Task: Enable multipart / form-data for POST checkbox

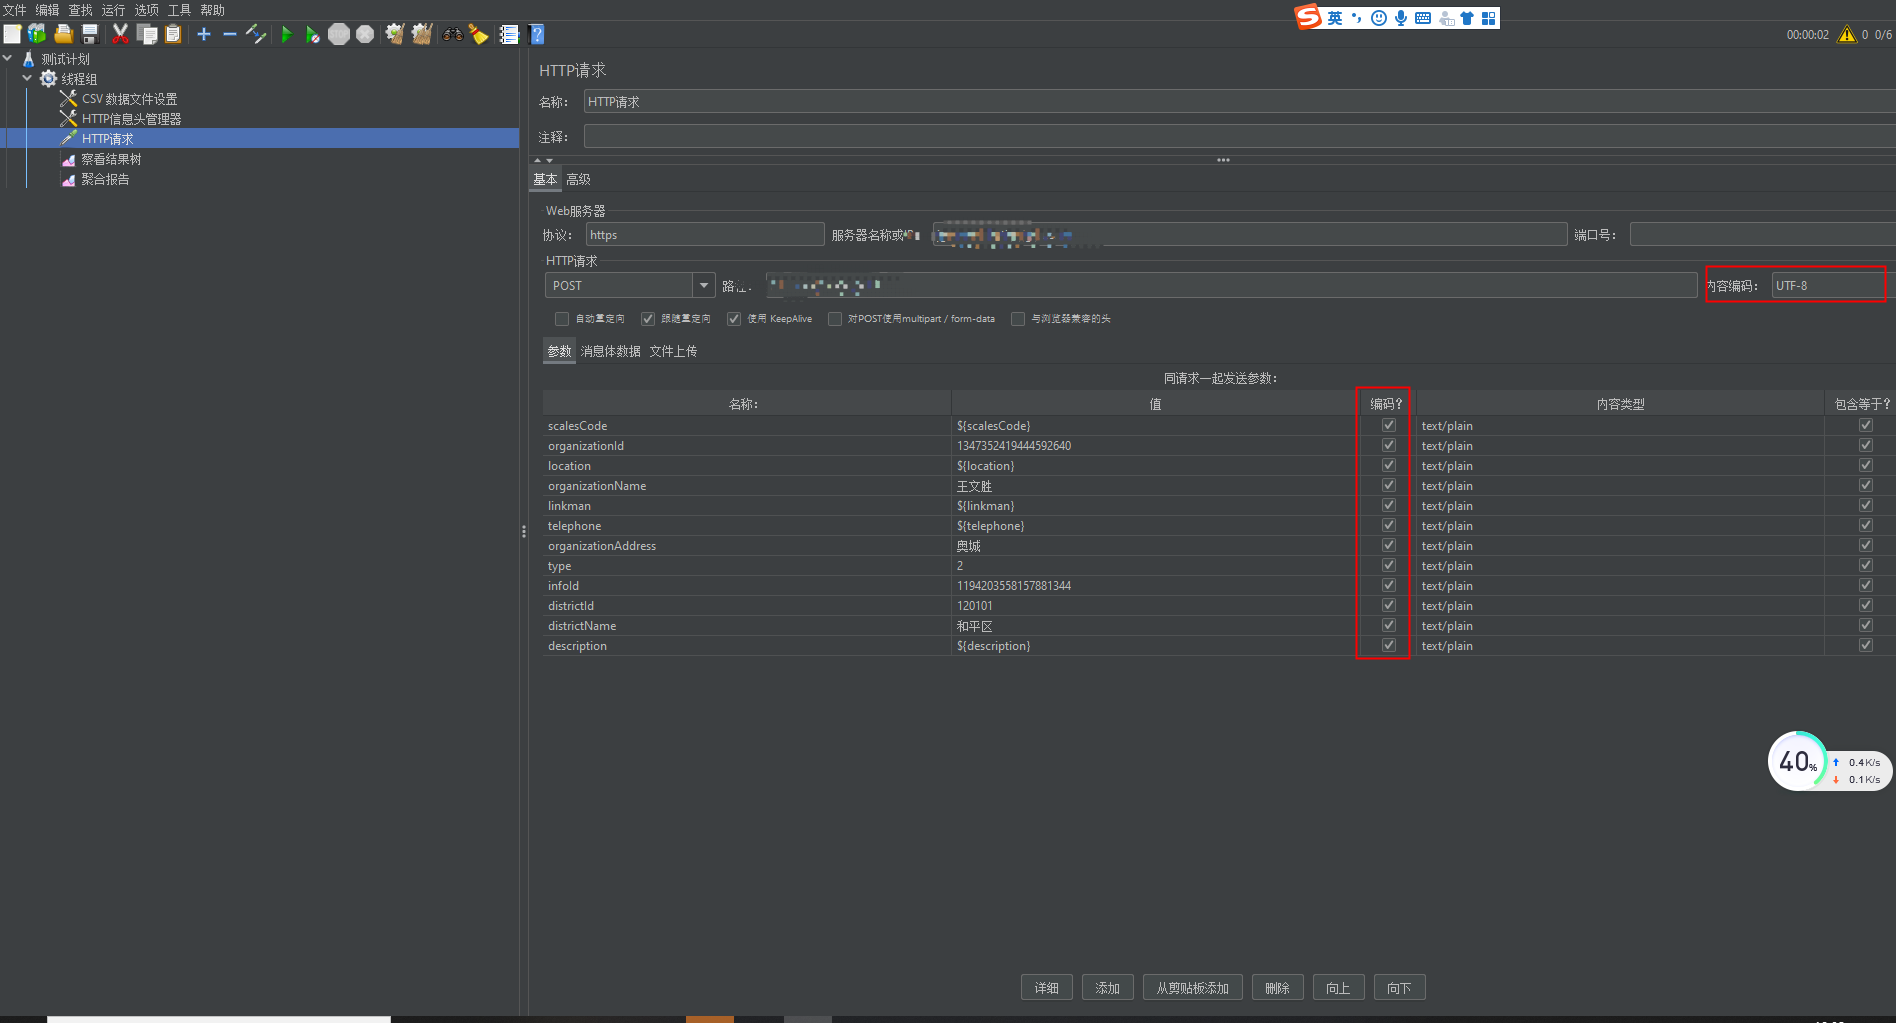Action: click(835, 319)
